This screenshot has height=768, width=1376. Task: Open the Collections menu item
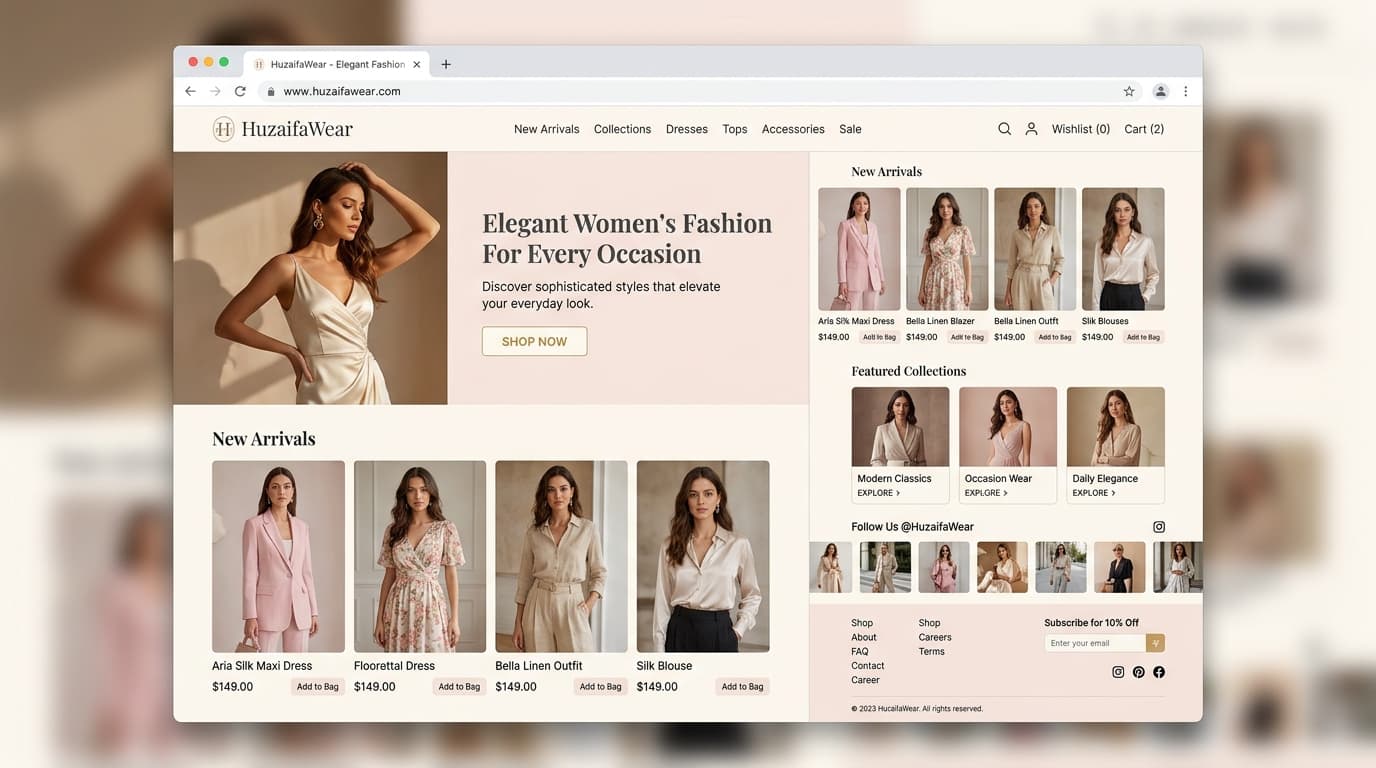pyautogui.click(x=622, y=129)
